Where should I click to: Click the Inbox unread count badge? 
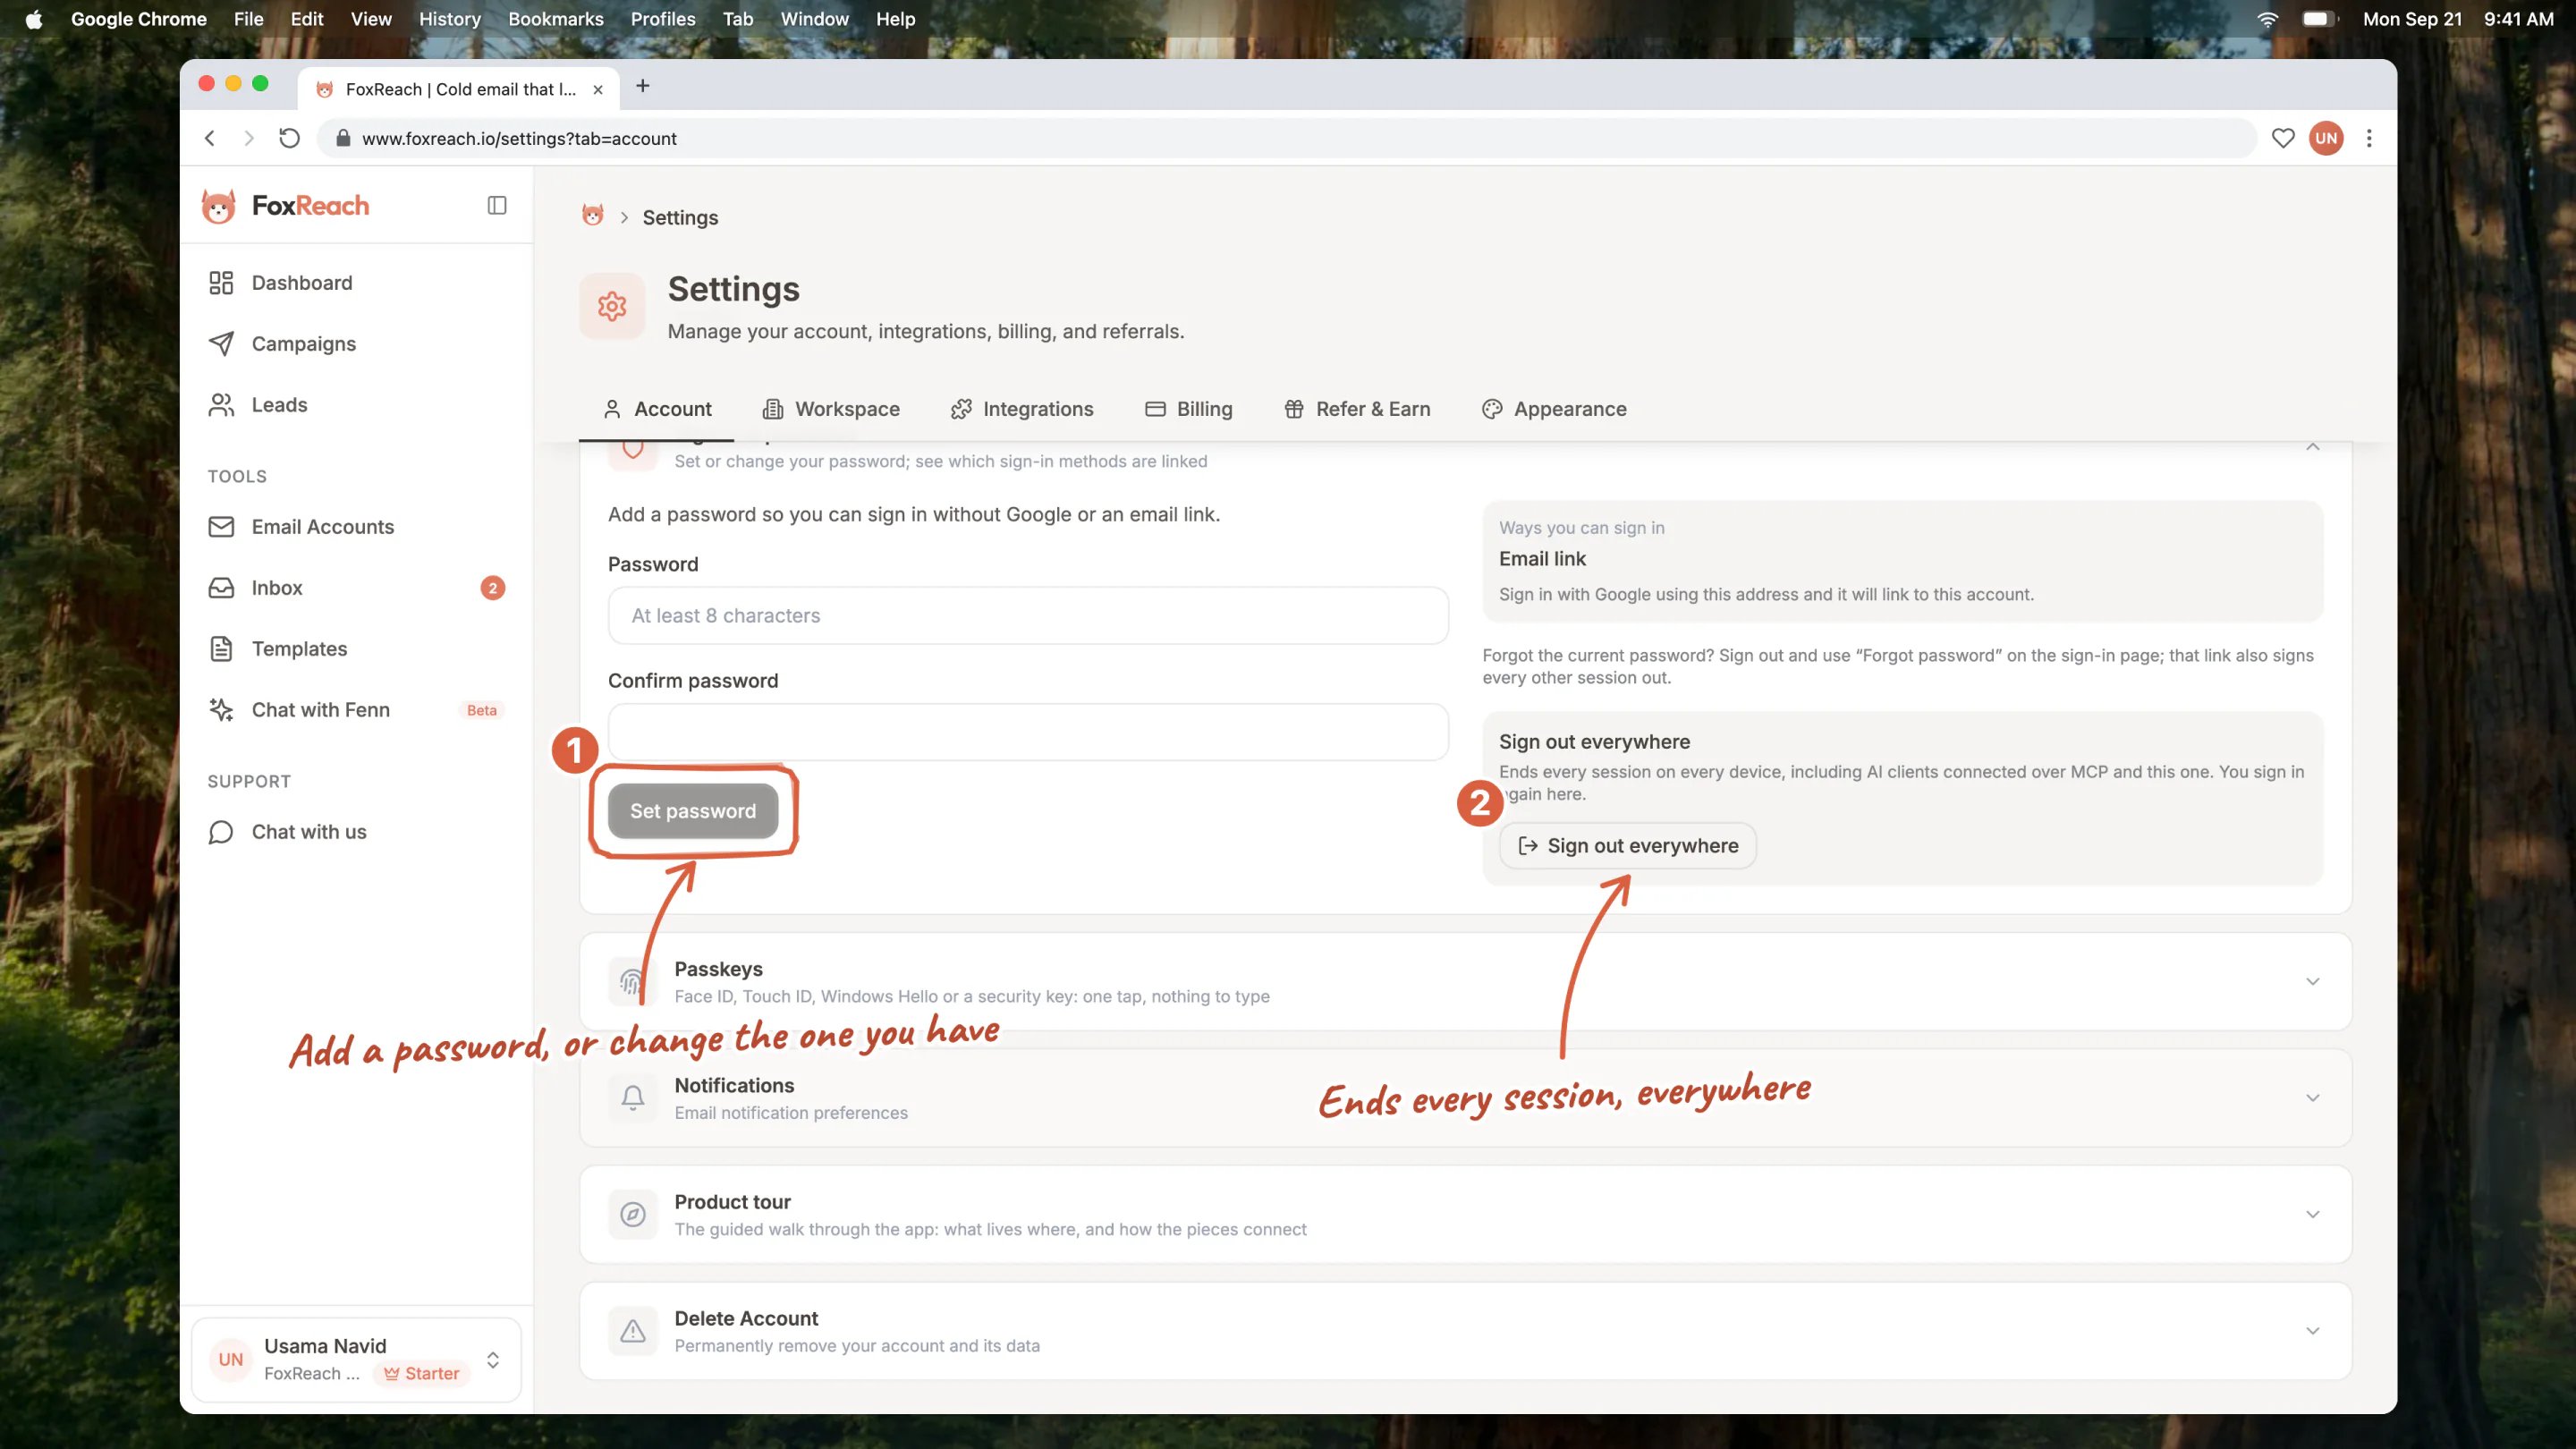coord(492,588)
